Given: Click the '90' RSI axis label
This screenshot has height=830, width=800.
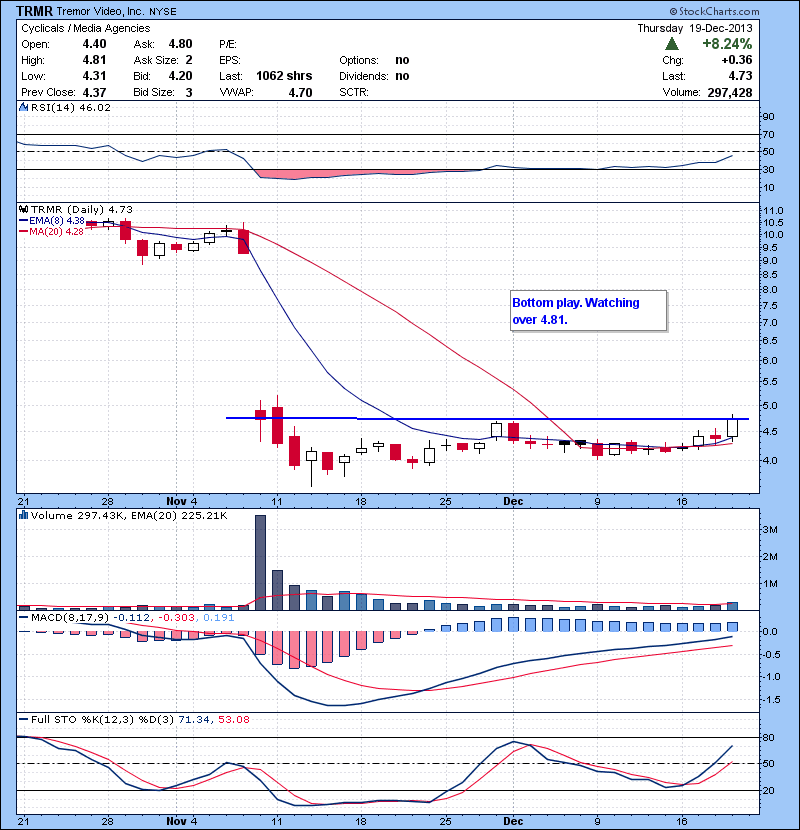Looking at the screenshot, I should [x=768, y=117].
